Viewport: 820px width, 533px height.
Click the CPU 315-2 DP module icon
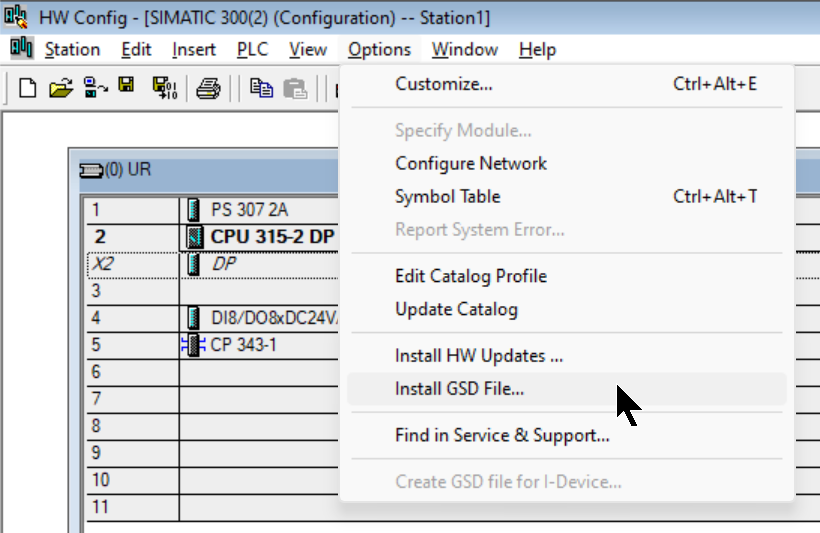point(195,236)
